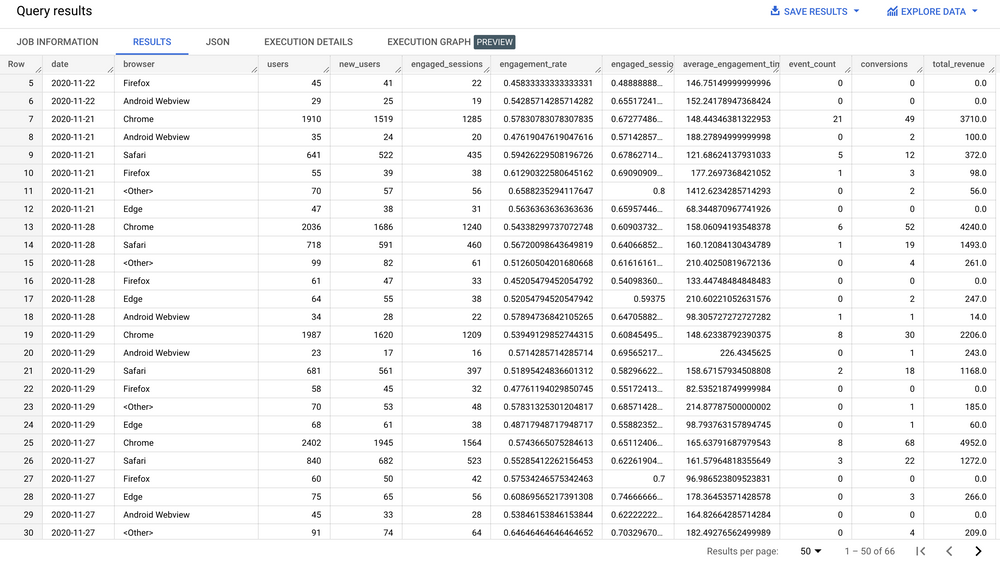Click the total_revenue column header
The image size is (1000, 562).
959,64
